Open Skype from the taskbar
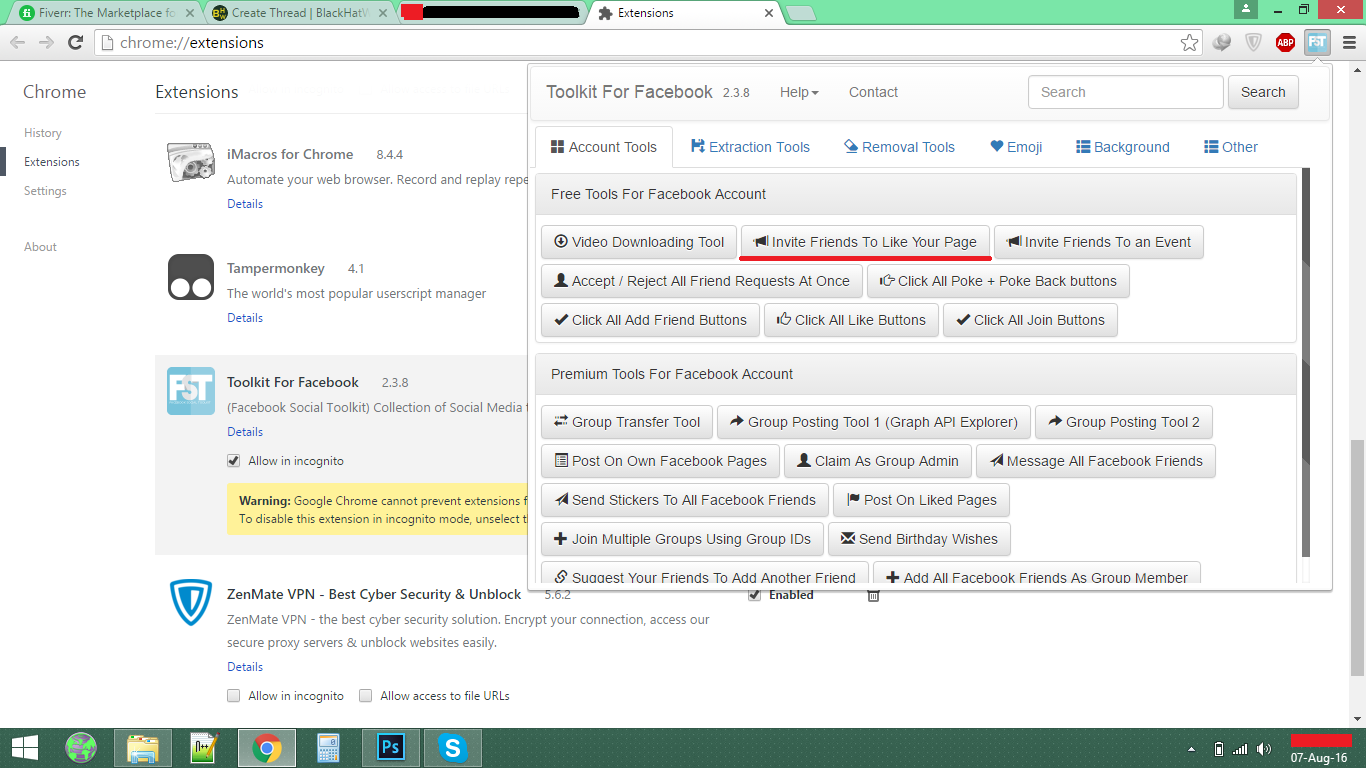This screenshot has height=768, width=1366. [x=453, y=748]
